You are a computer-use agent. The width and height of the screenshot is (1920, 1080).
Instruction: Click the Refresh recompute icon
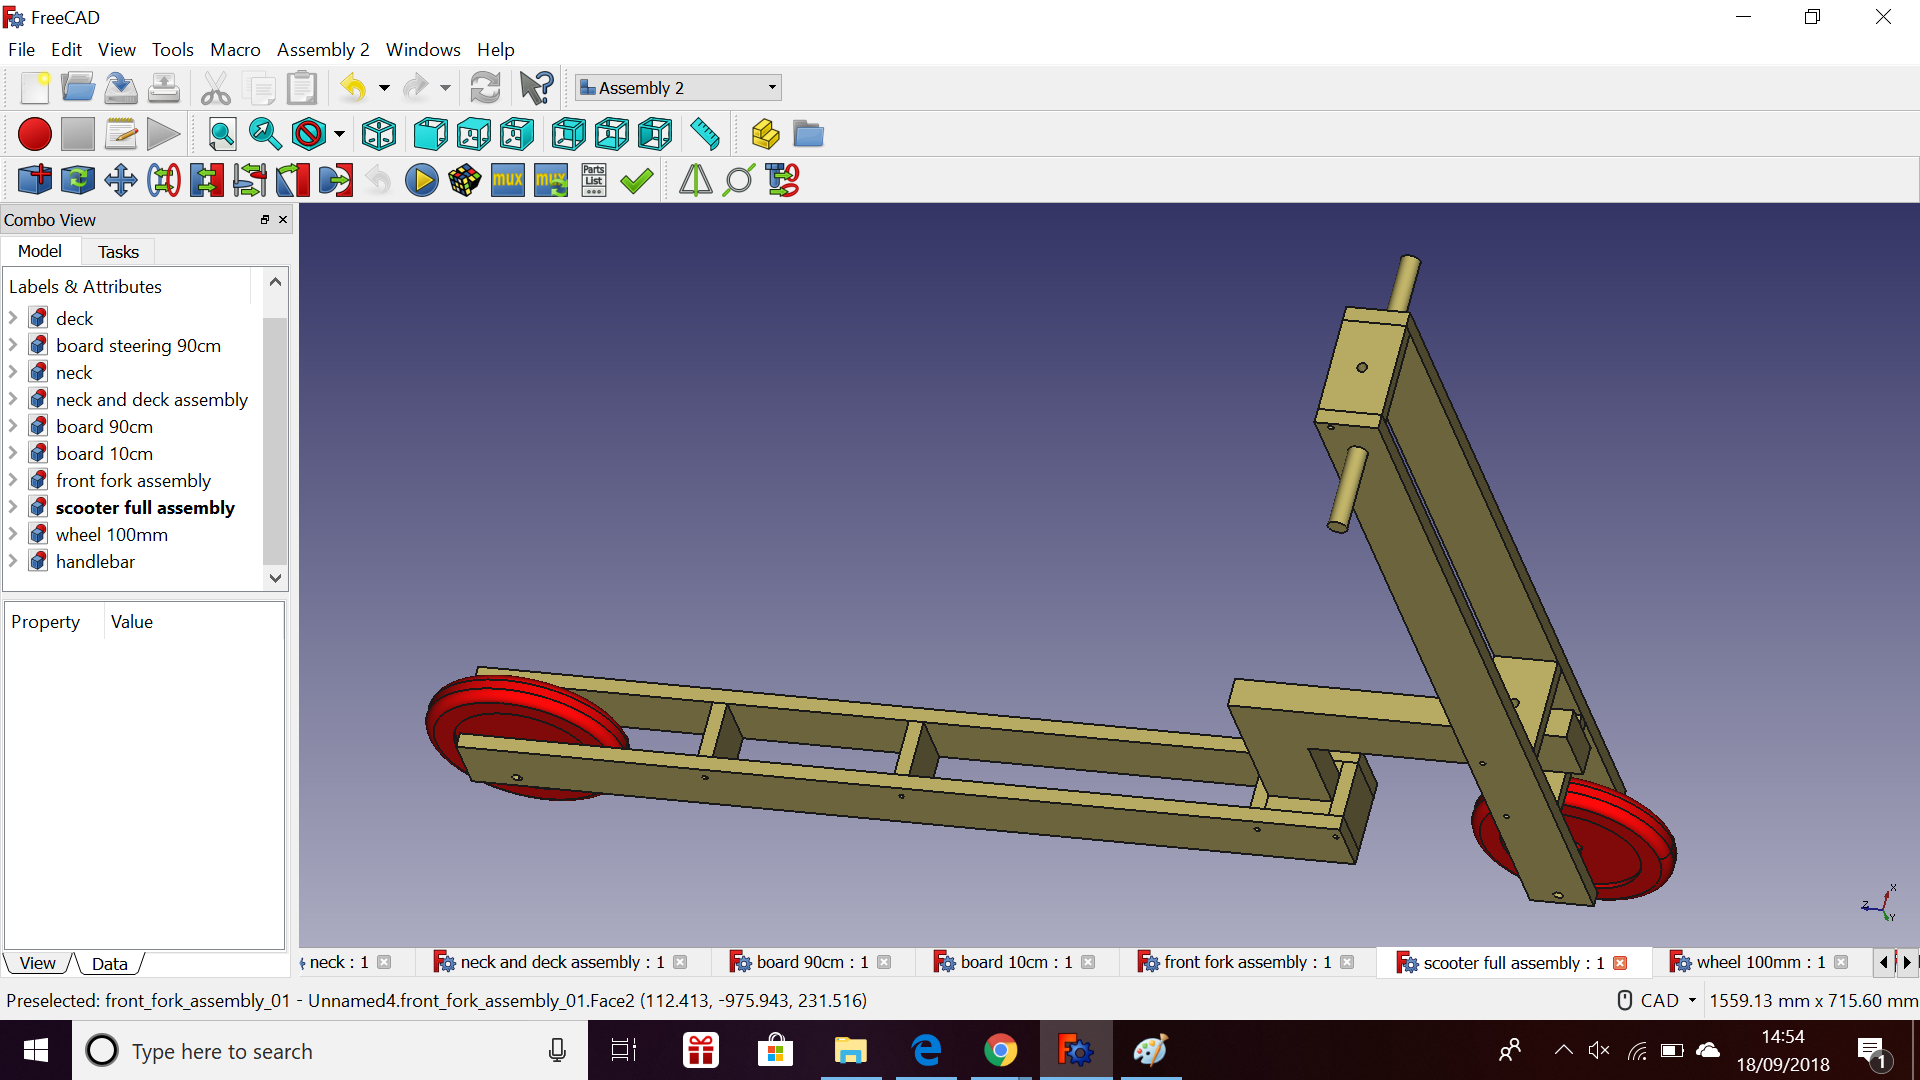pos(485,88)
